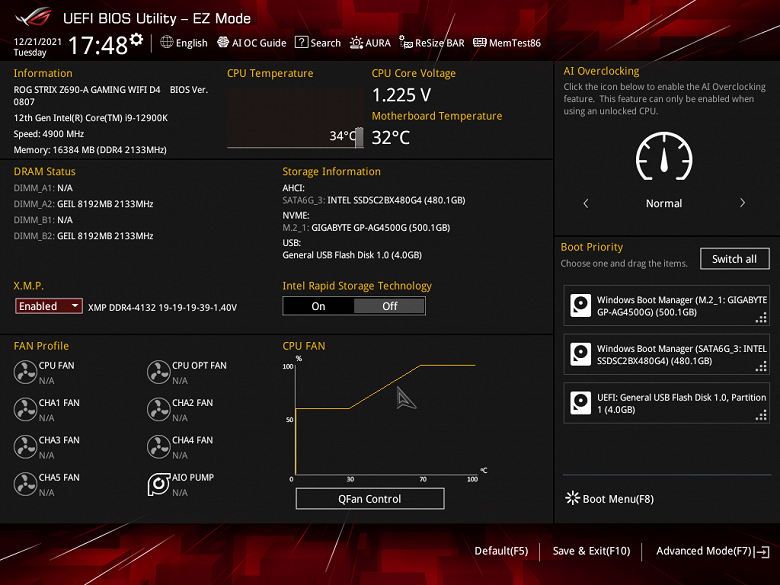Image resolution: width=780 pixels, height=585 pixels.
Task: Click disk icon of INTEL SSD boot entry
Action: [x=581, y=354]
